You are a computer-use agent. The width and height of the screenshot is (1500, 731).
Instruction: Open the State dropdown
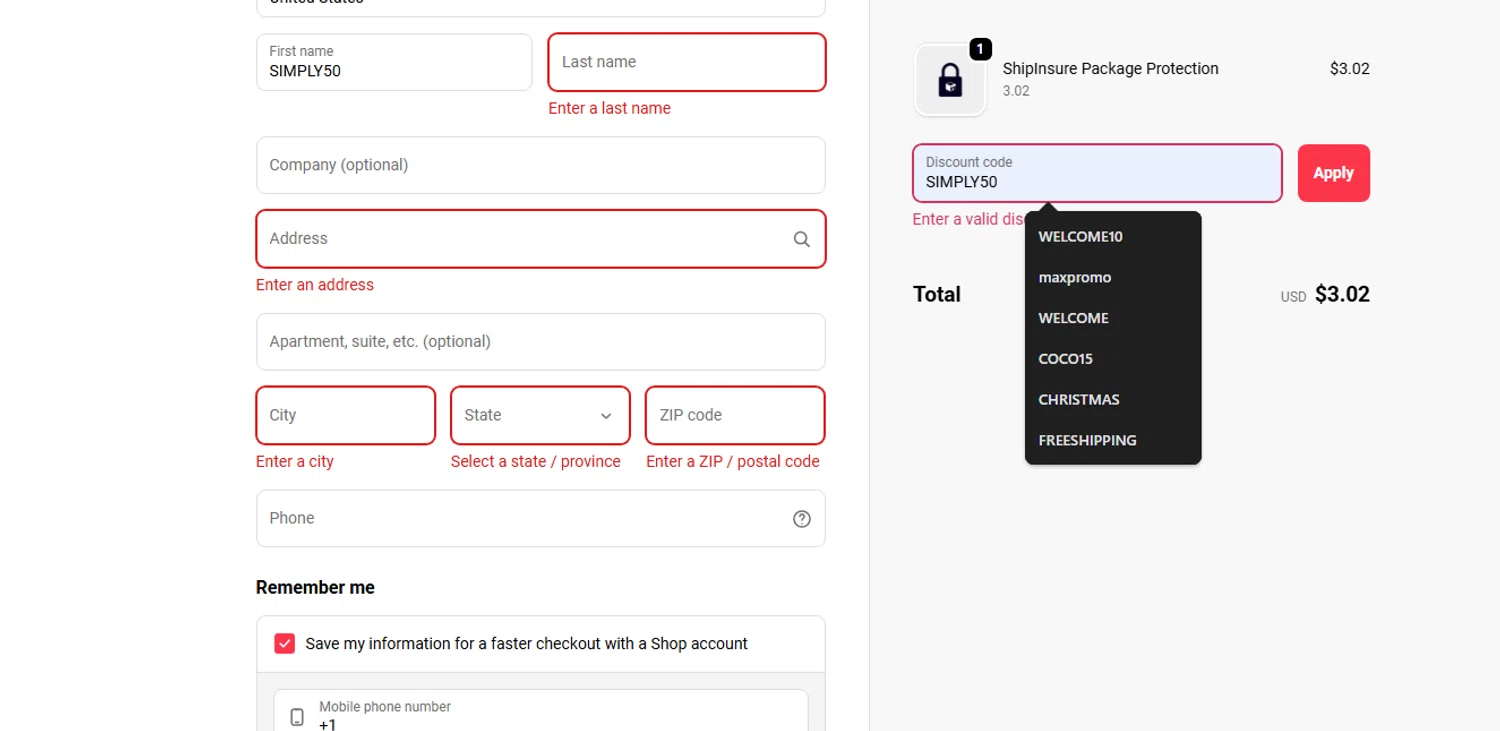pos(540,415)
